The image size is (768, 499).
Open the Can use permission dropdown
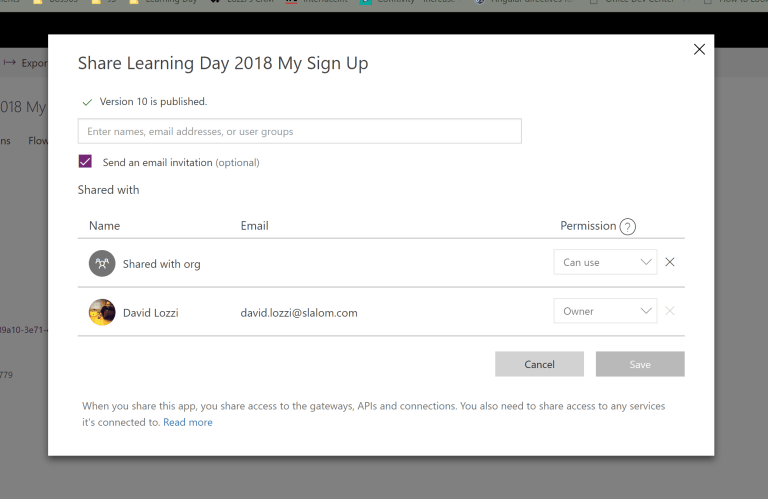(605, 262)
